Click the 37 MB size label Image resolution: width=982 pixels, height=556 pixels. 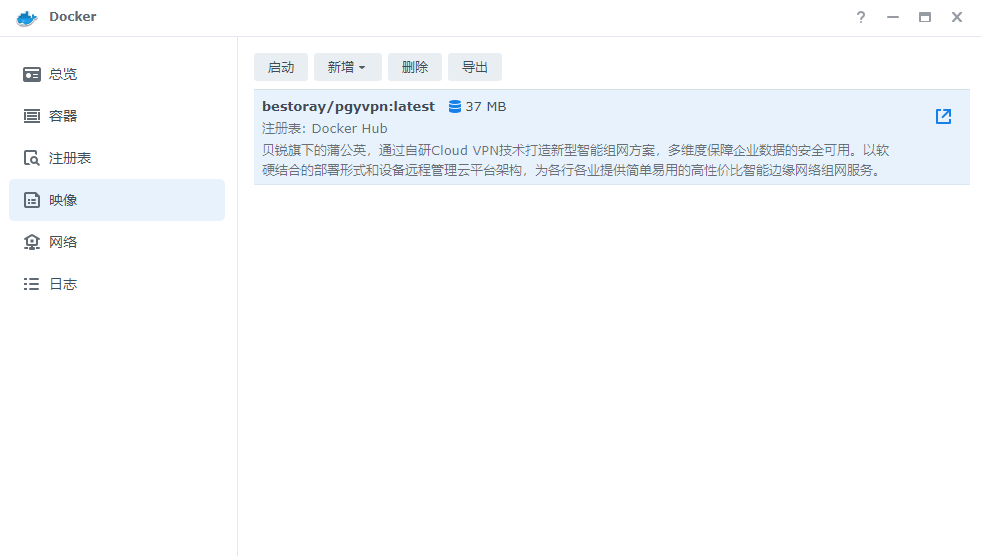[x=485, y=106]
